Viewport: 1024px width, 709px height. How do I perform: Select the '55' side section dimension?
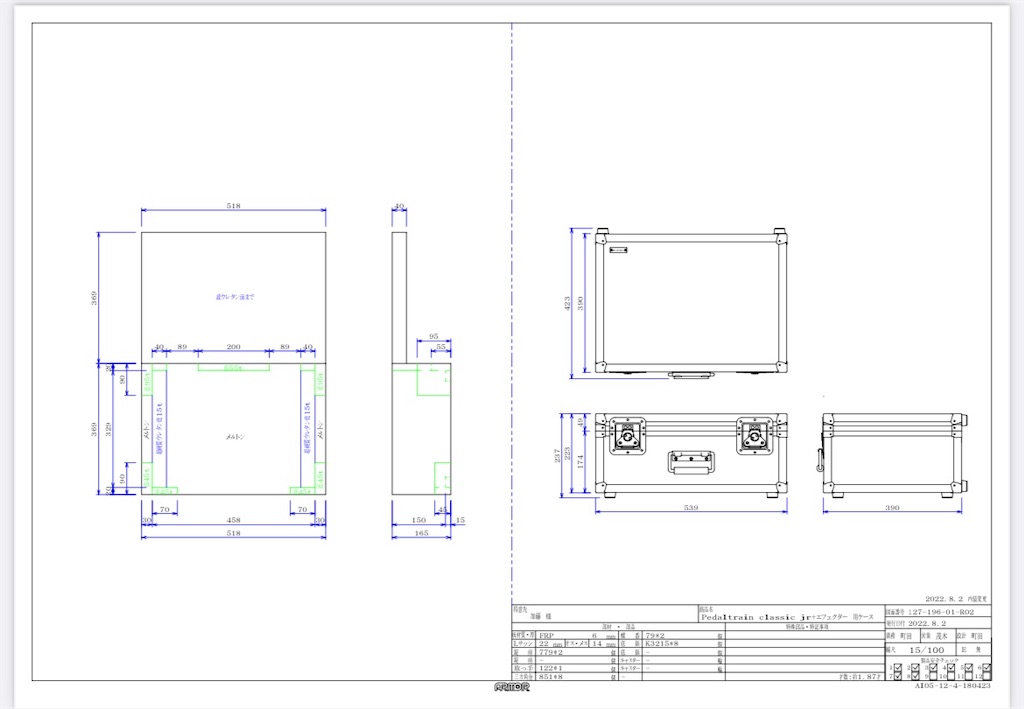441,347
